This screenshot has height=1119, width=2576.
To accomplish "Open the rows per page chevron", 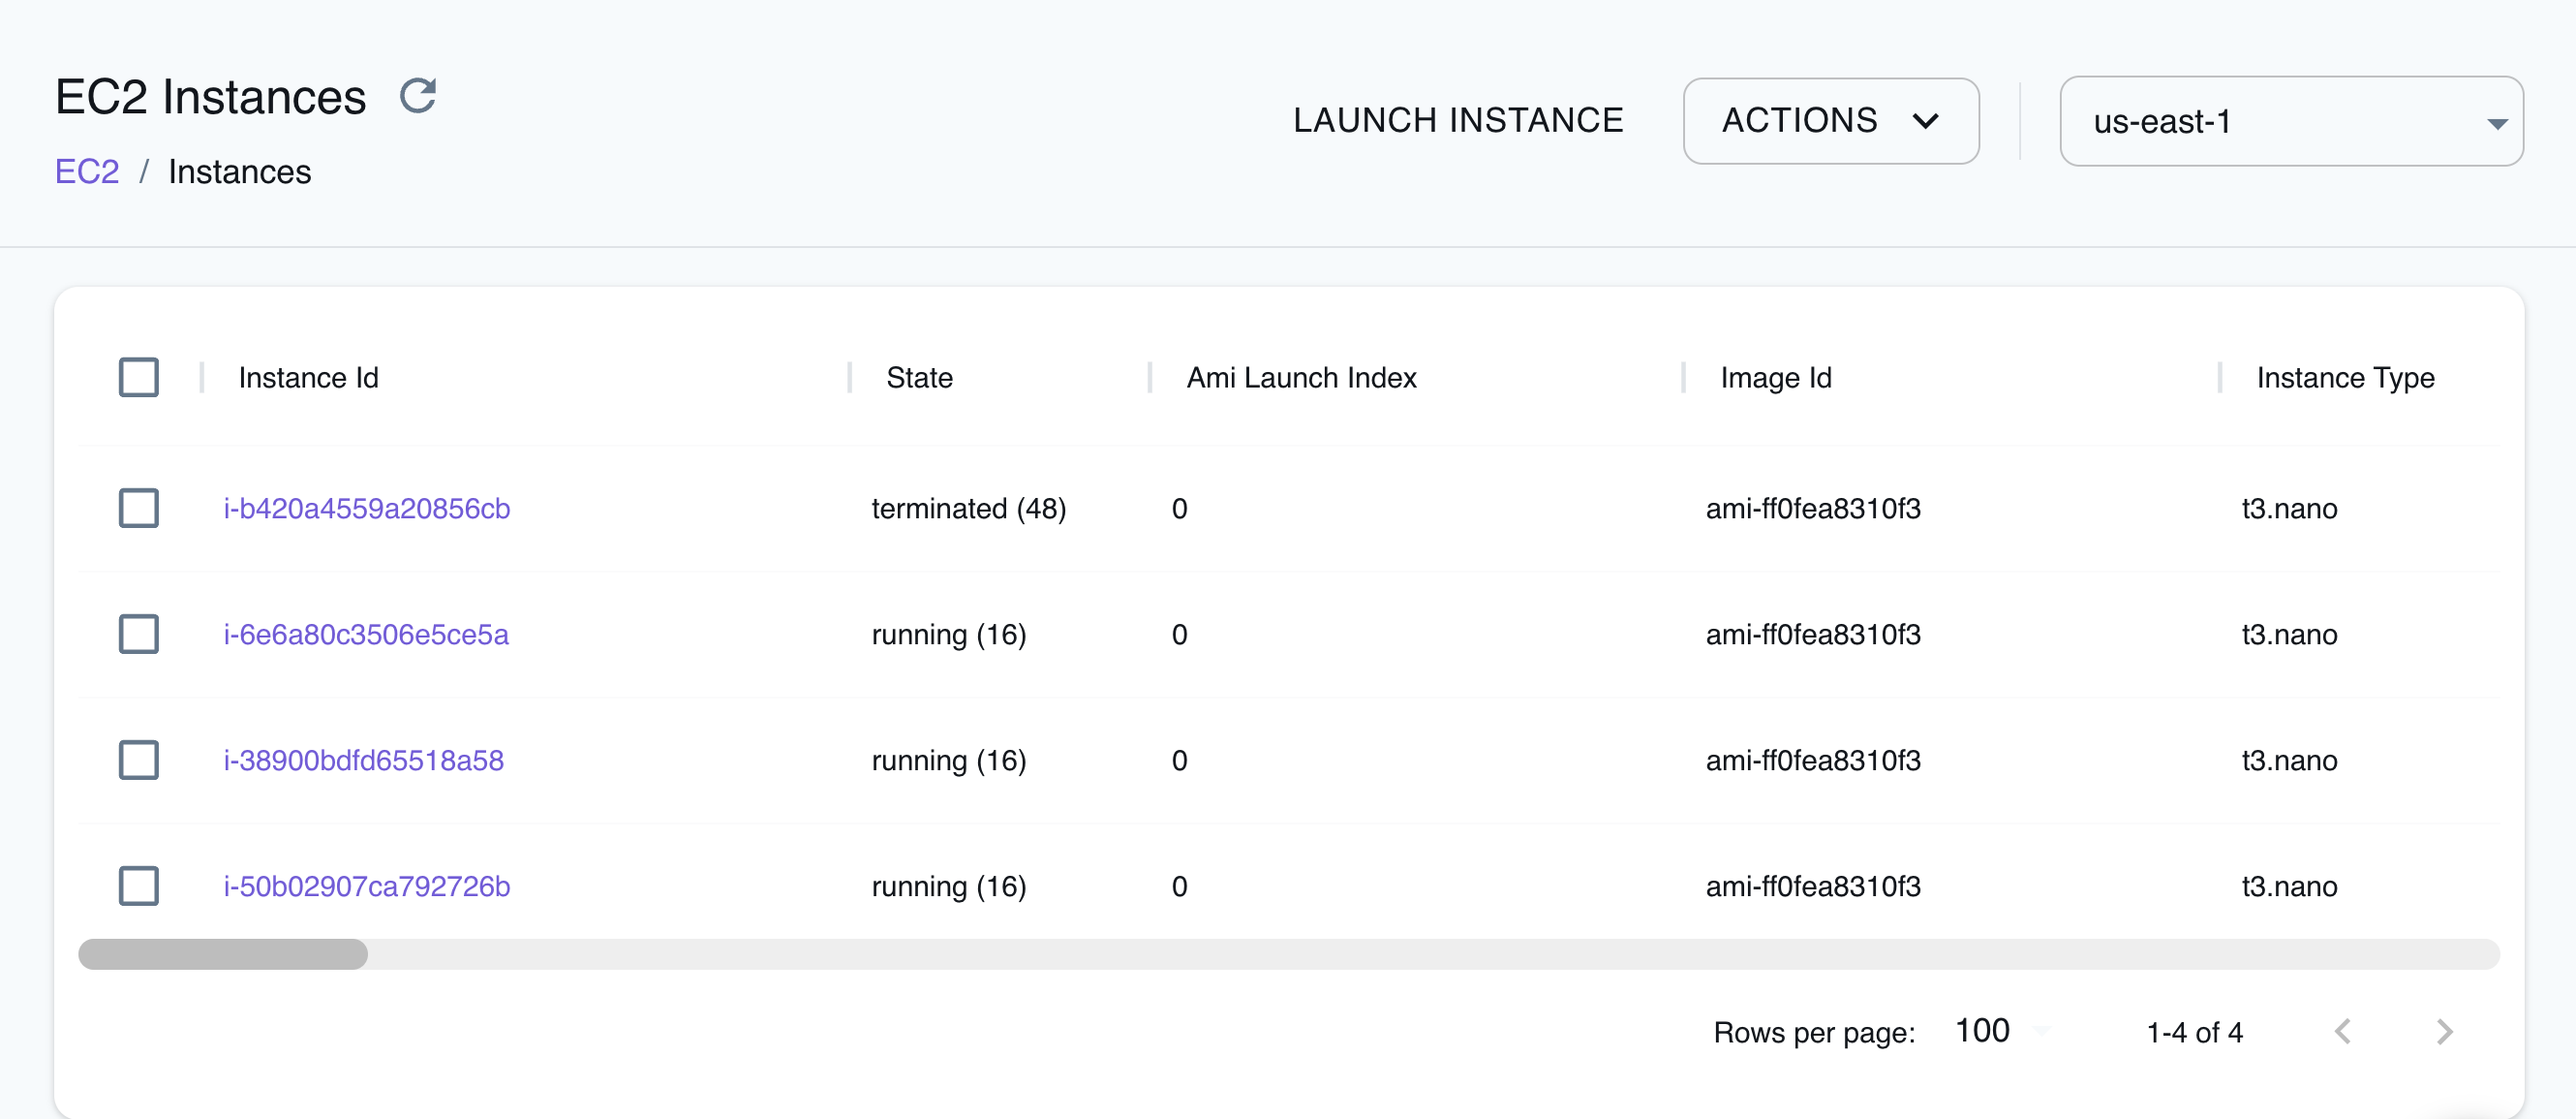I will pos(2041,1033).
